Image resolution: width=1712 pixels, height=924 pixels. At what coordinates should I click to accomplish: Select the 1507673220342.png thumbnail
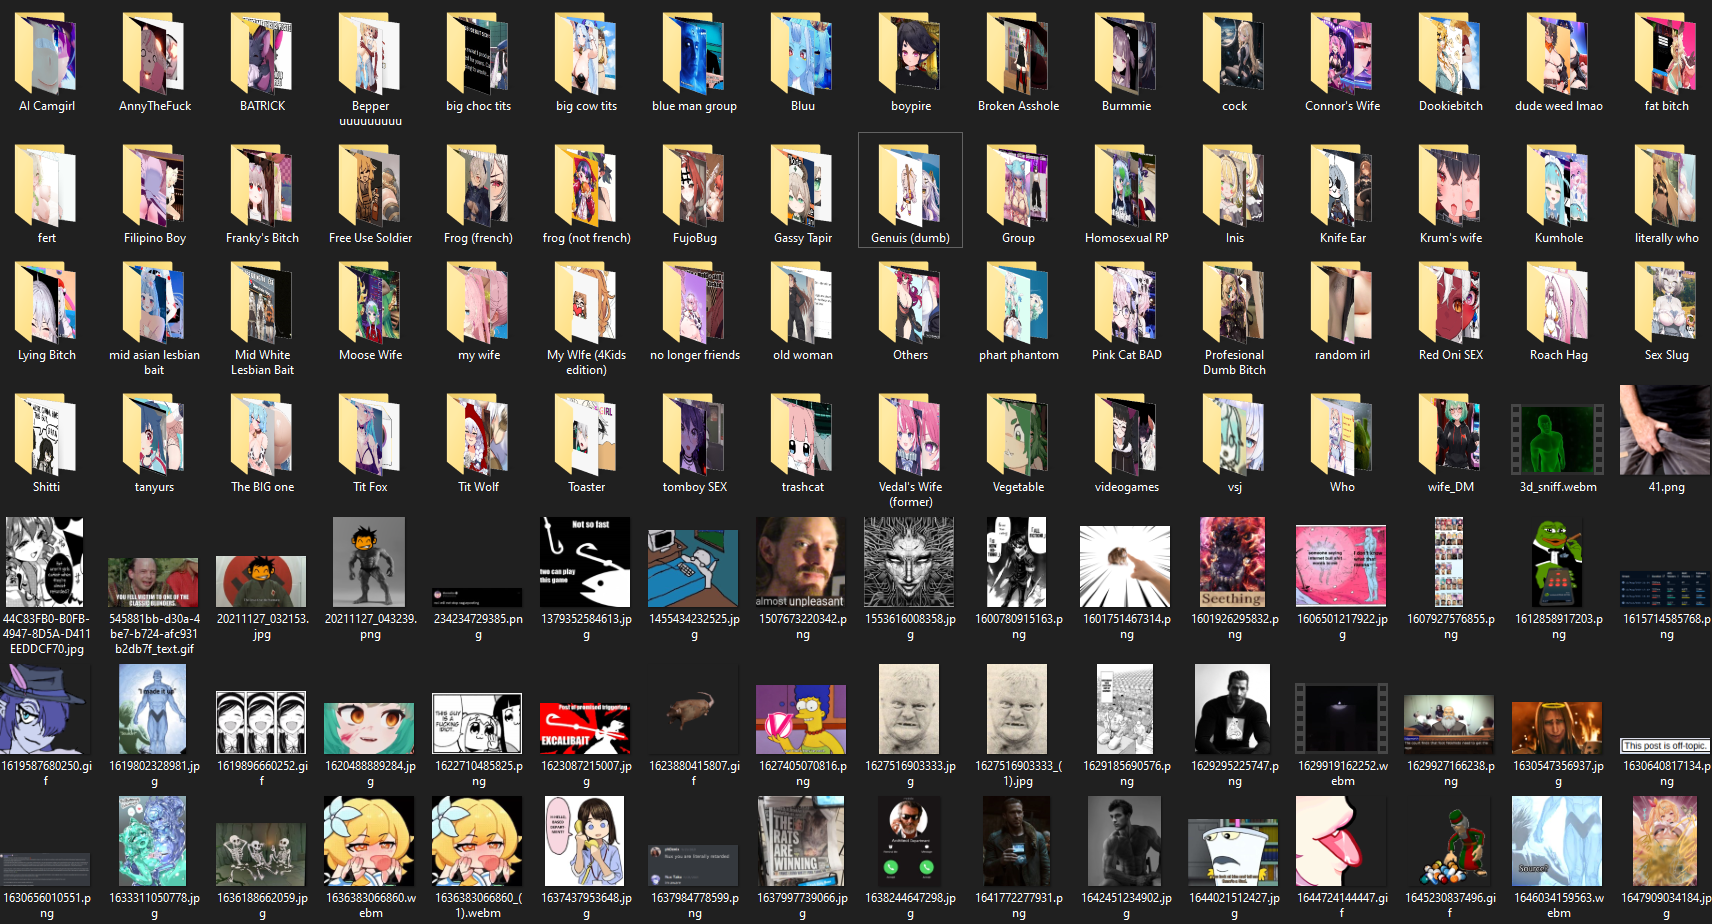pos(801,562)
